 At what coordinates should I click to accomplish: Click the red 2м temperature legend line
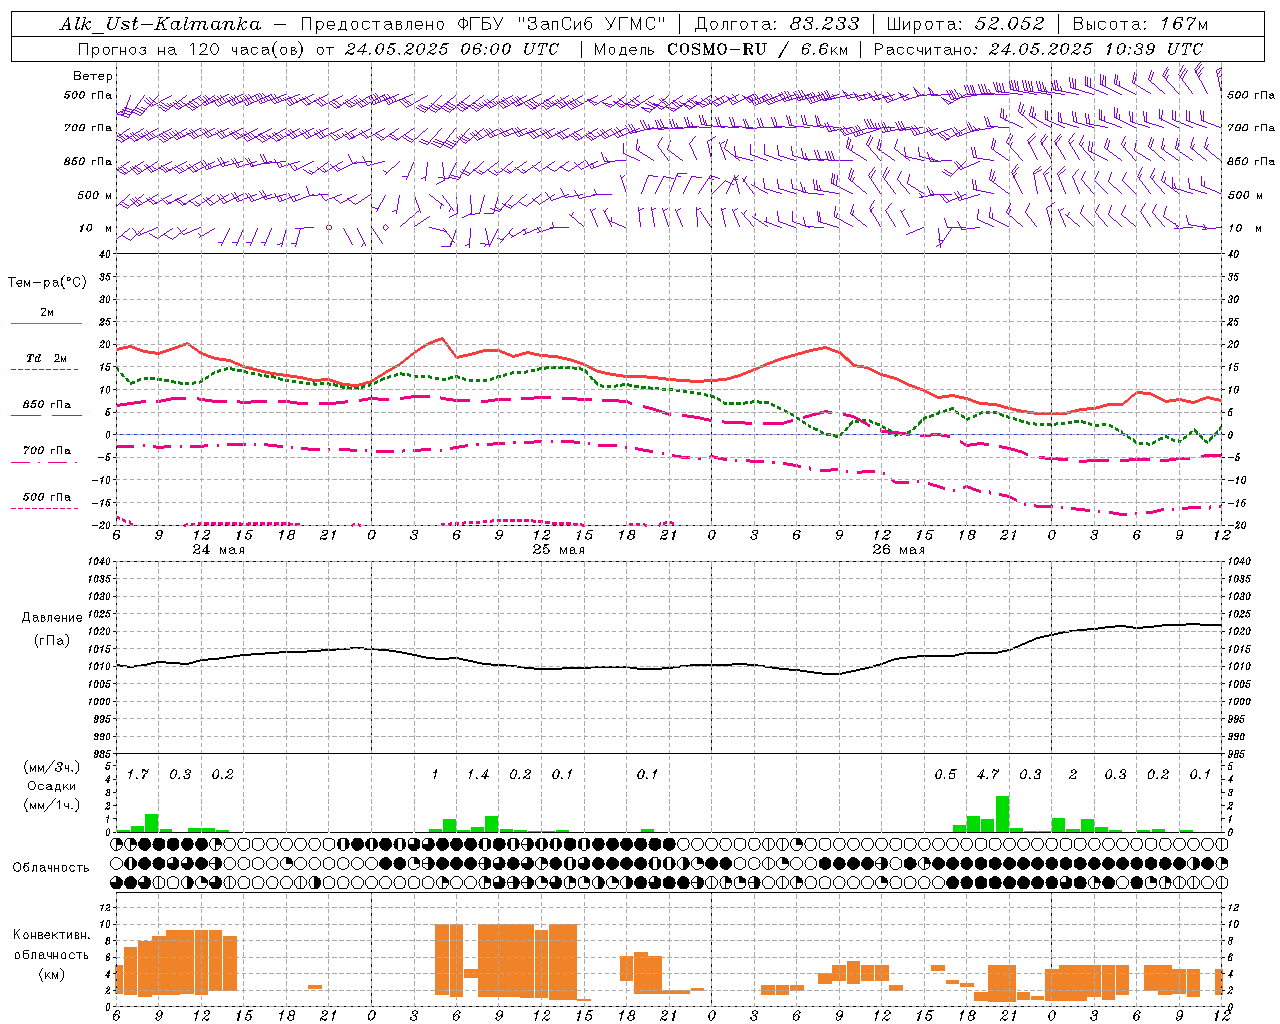coord(46,323)
